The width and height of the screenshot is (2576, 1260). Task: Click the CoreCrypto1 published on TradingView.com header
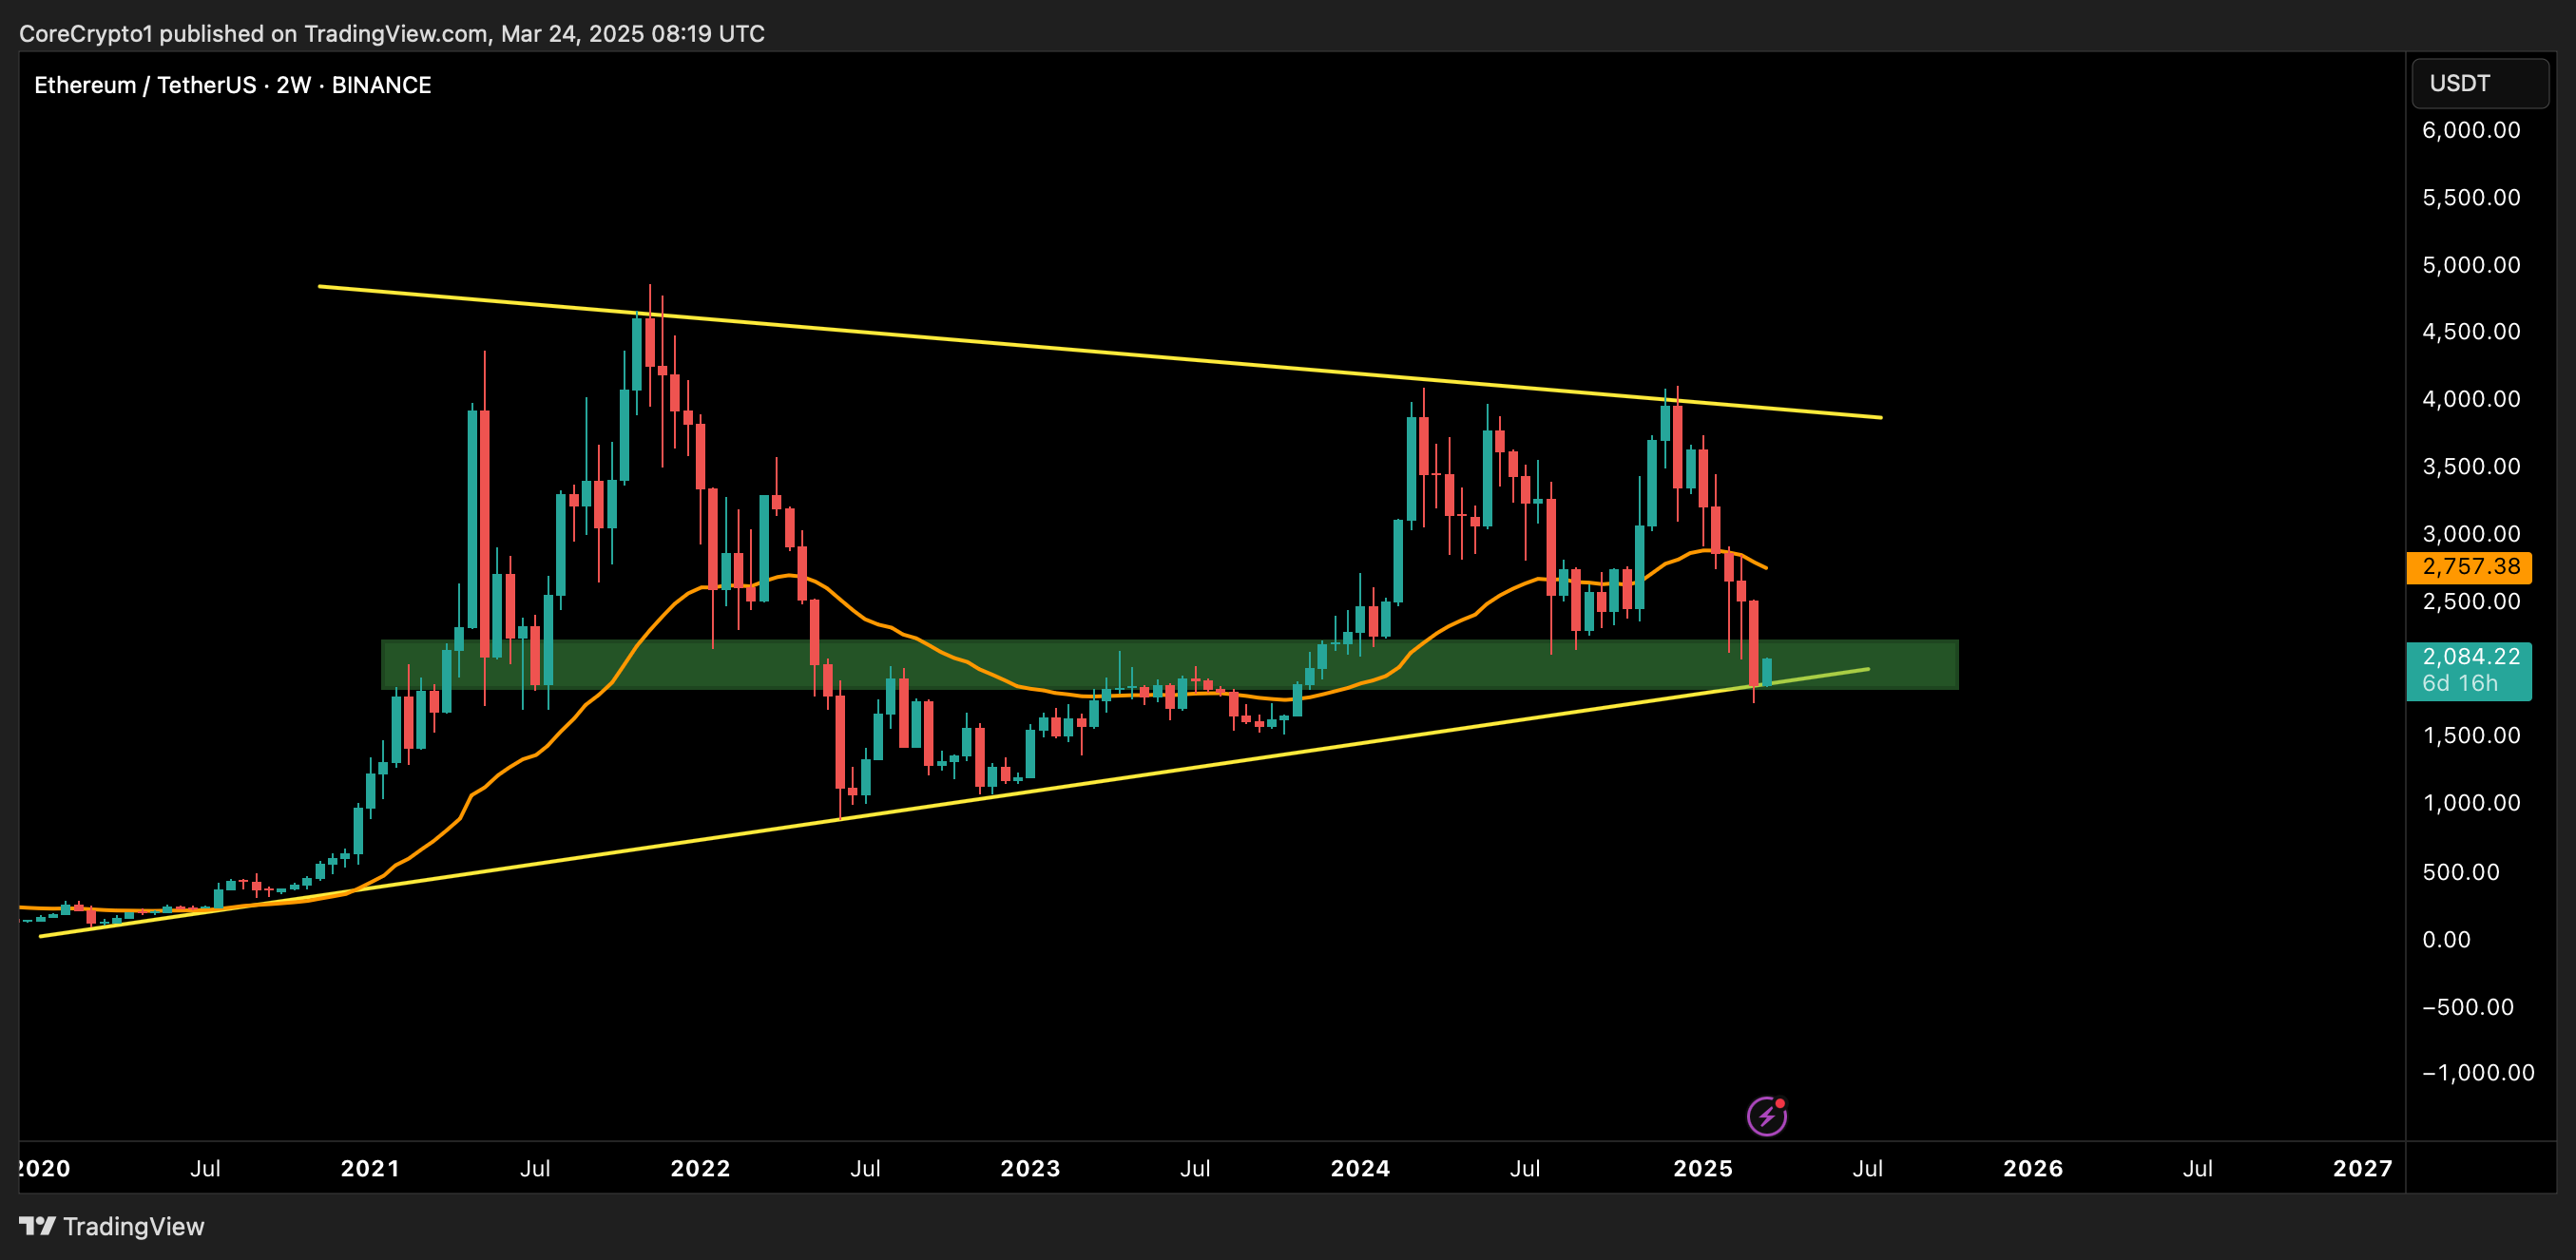pyautogui.click(x=392, y=33)
